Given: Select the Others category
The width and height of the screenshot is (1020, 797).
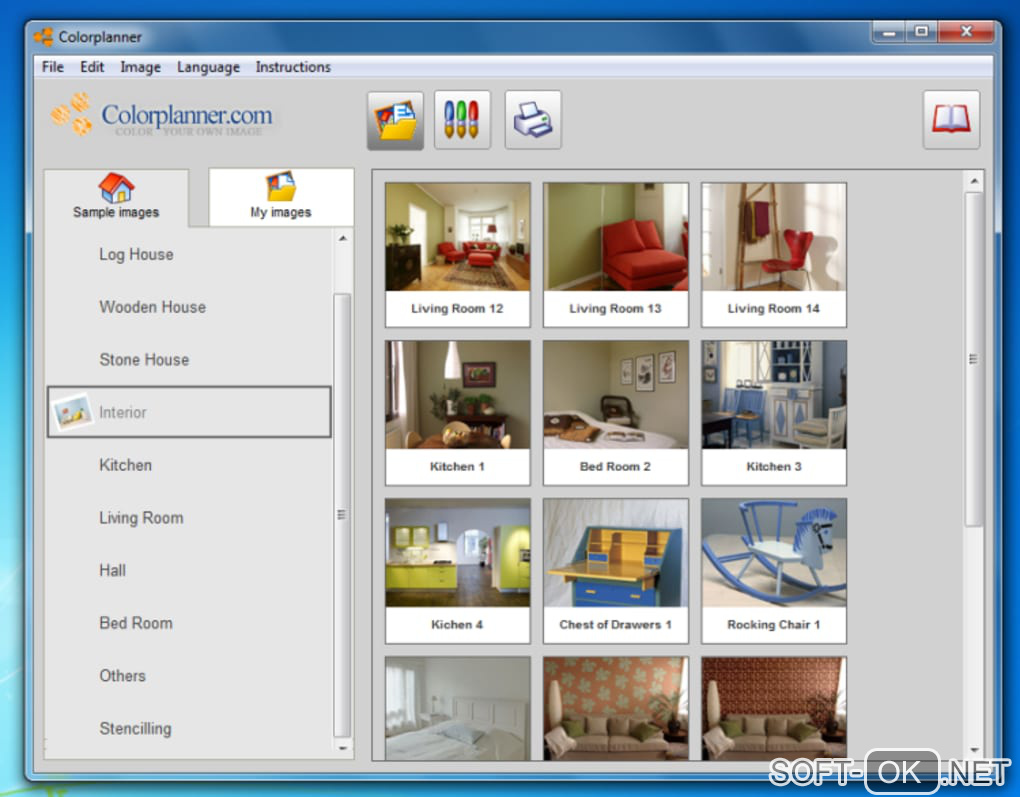Looking at the screenshot, I should coord(189,676).
